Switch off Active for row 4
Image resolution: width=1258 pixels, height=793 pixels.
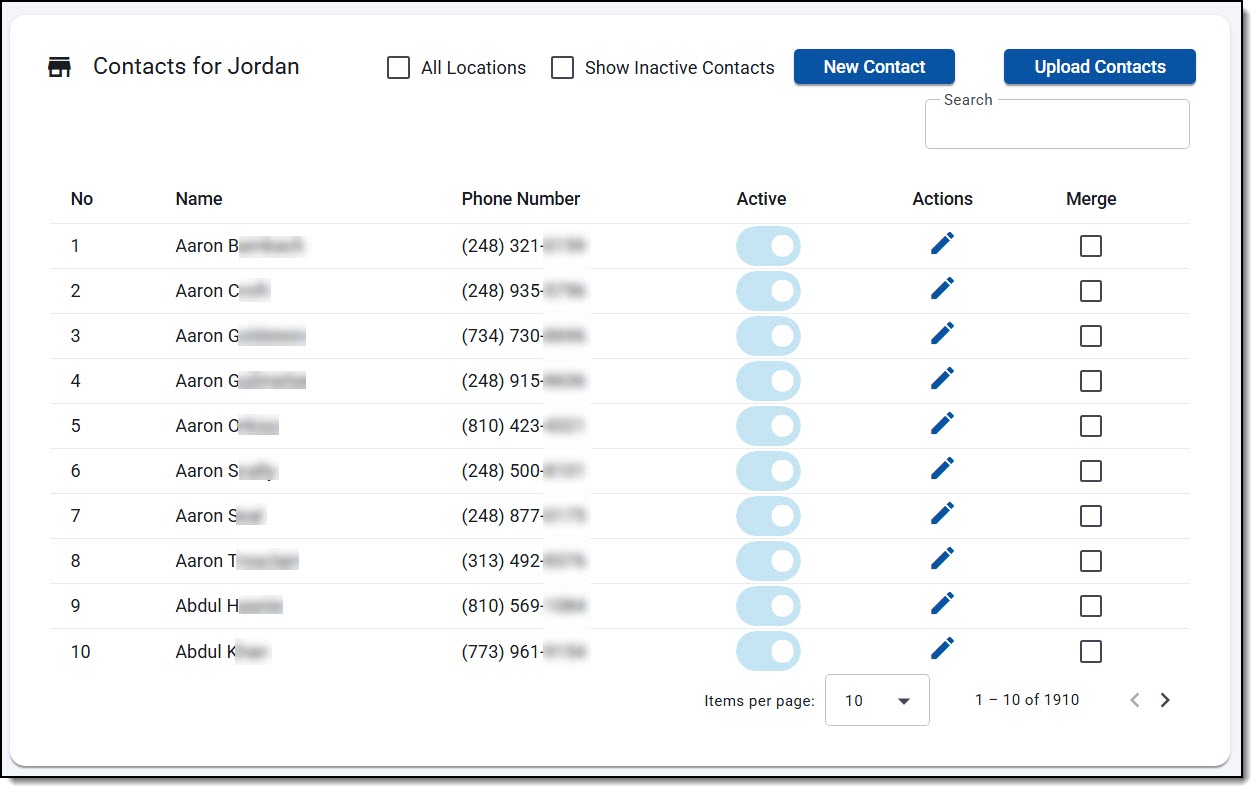click(768, 381)
